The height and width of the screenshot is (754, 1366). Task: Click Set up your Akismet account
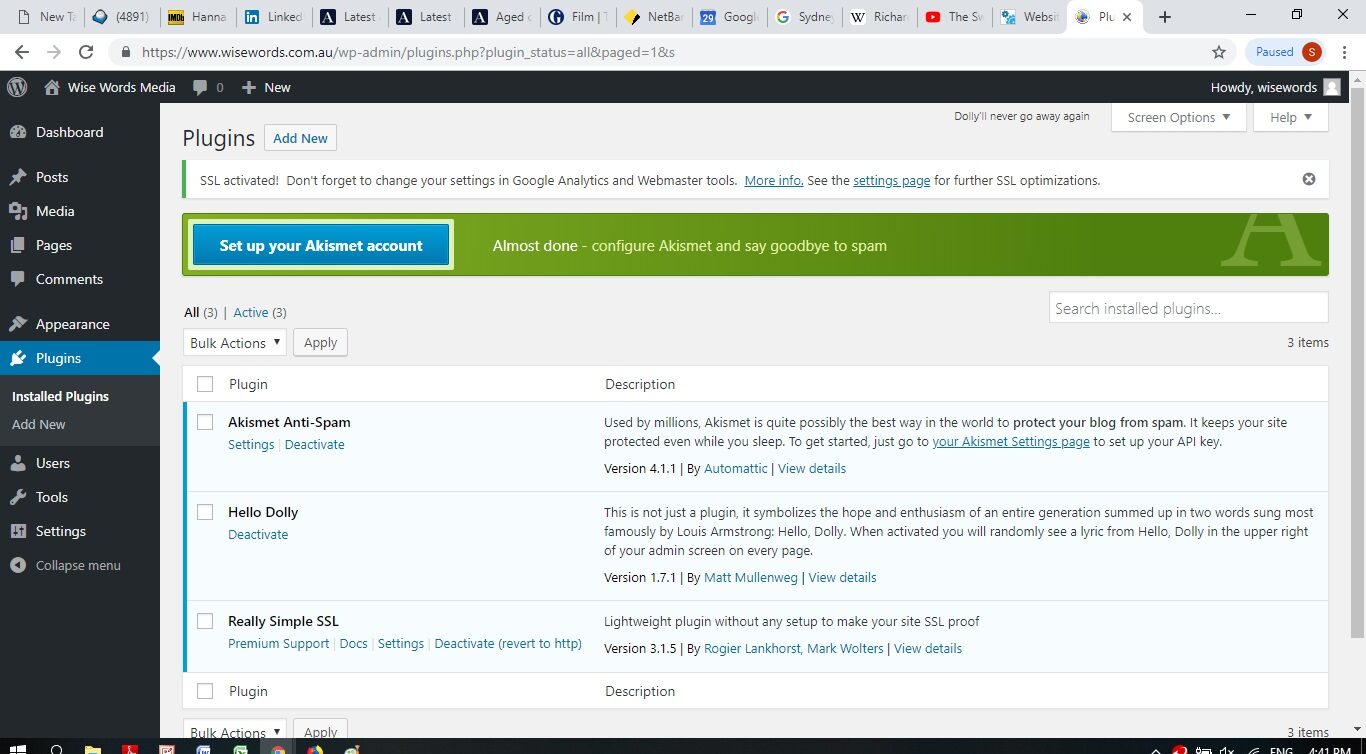coord(321,245)
